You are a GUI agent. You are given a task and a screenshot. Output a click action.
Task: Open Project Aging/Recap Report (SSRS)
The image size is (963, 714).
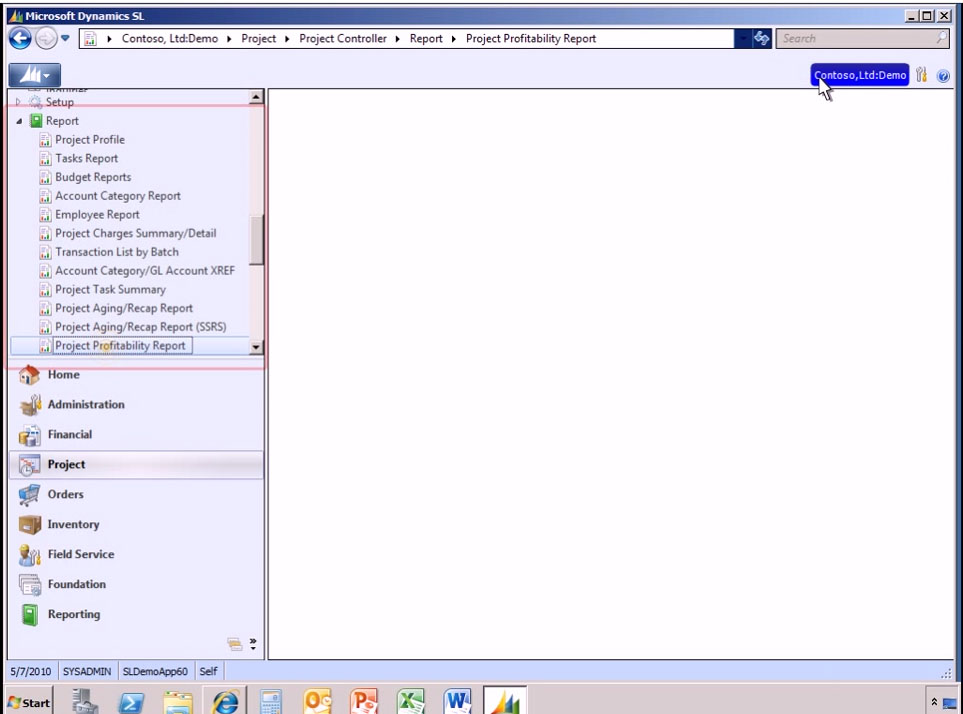pos(141,327)
